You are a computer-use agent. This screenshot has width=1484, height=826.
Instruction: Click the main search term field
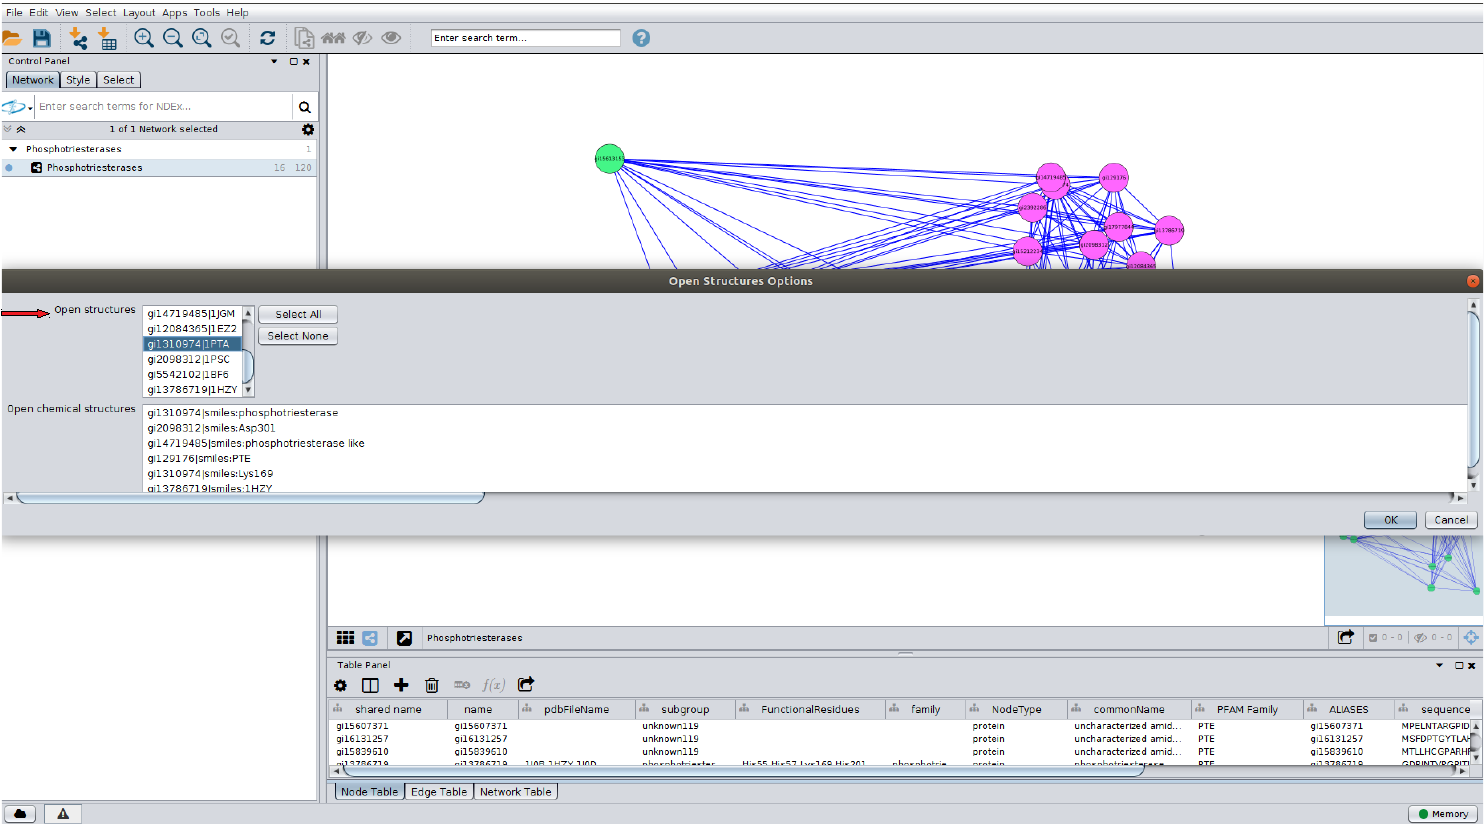(526, 38)
